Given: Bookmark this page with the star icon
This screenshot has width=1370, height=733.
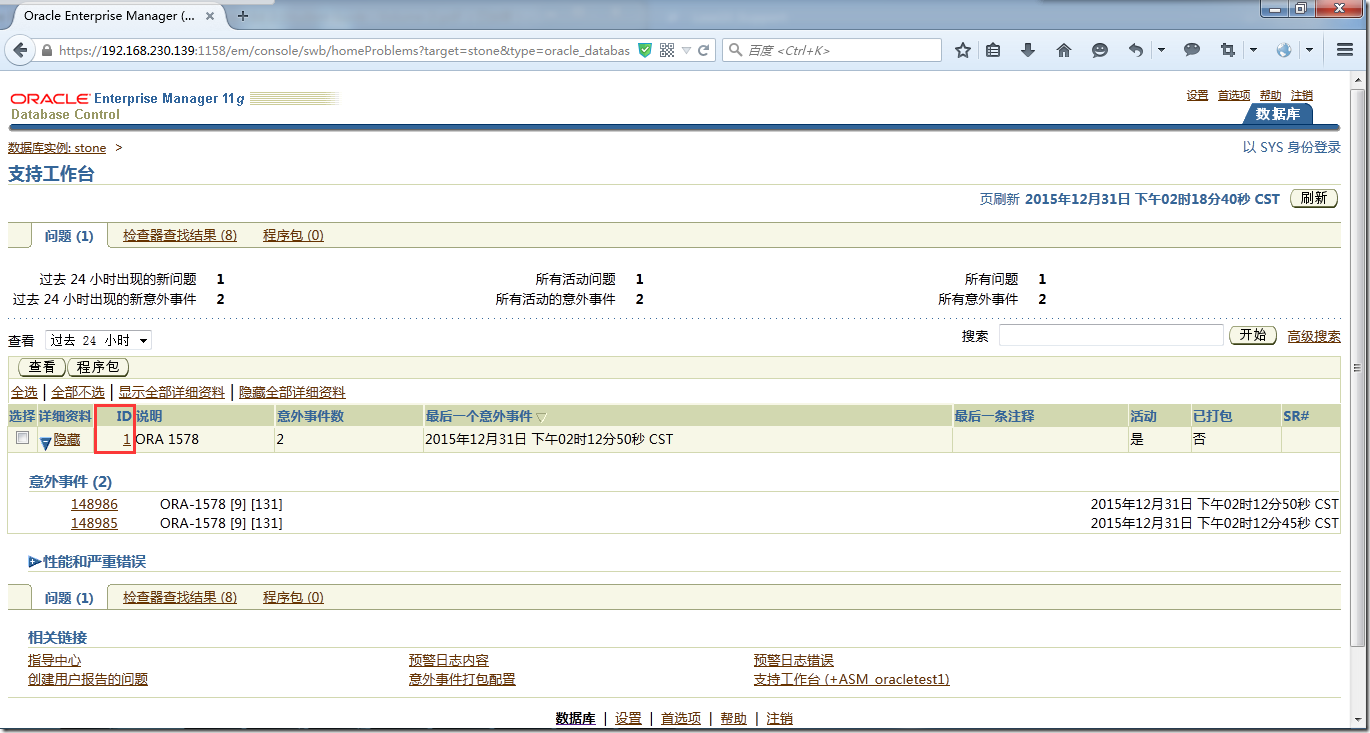Looking at the screenshot, I should click(963, 50).
